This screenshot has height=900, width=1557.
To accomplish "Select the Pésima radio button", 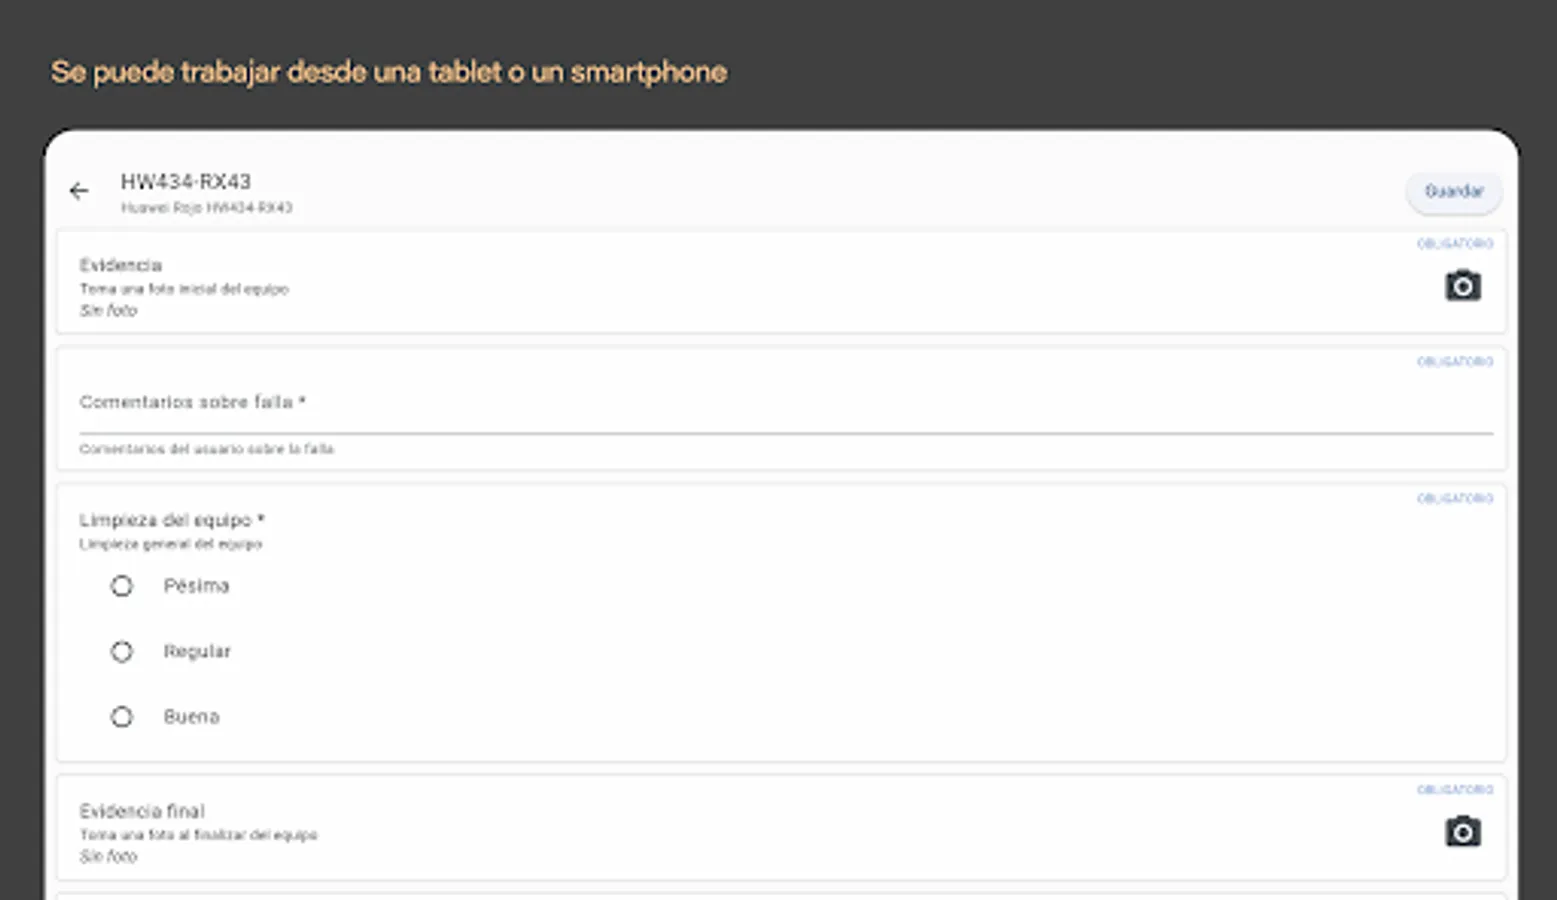I will pyautogui.click(x=122, y=586).
